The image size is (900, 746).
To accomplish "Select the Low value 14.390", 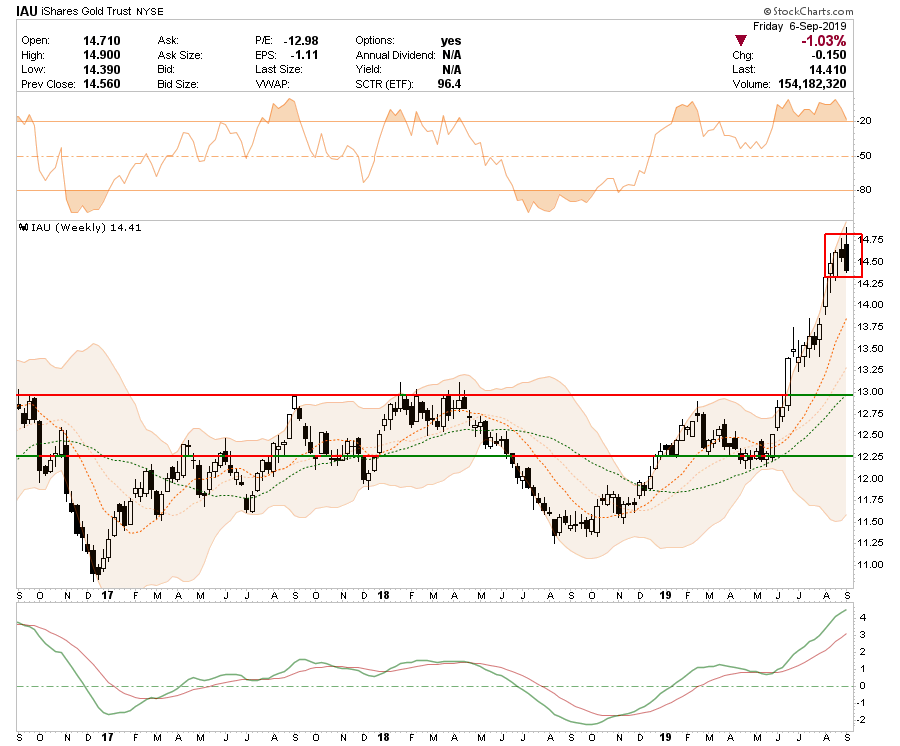I will click(102, 69).
